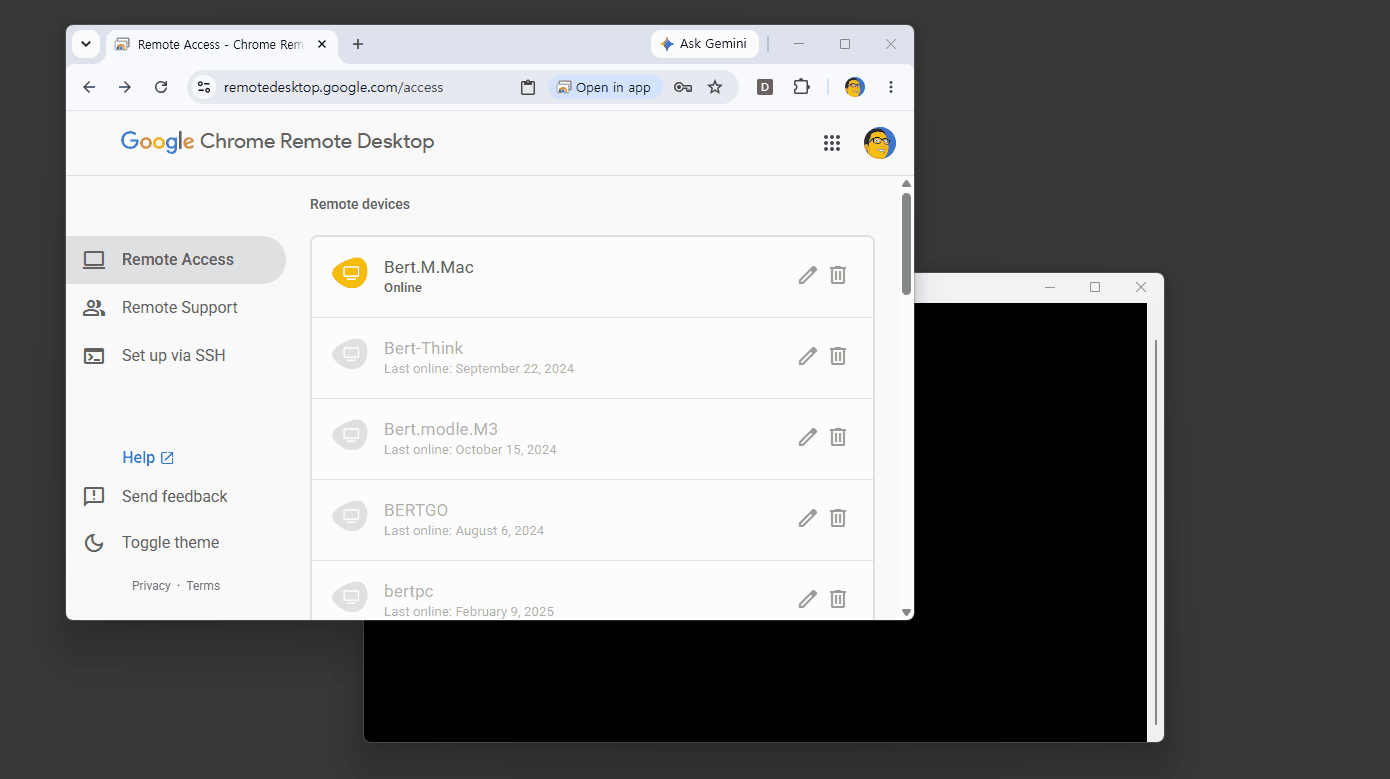Delete the Bert-Think remote device
This screenshot has height=779, width=1390.
click(838, 356)
